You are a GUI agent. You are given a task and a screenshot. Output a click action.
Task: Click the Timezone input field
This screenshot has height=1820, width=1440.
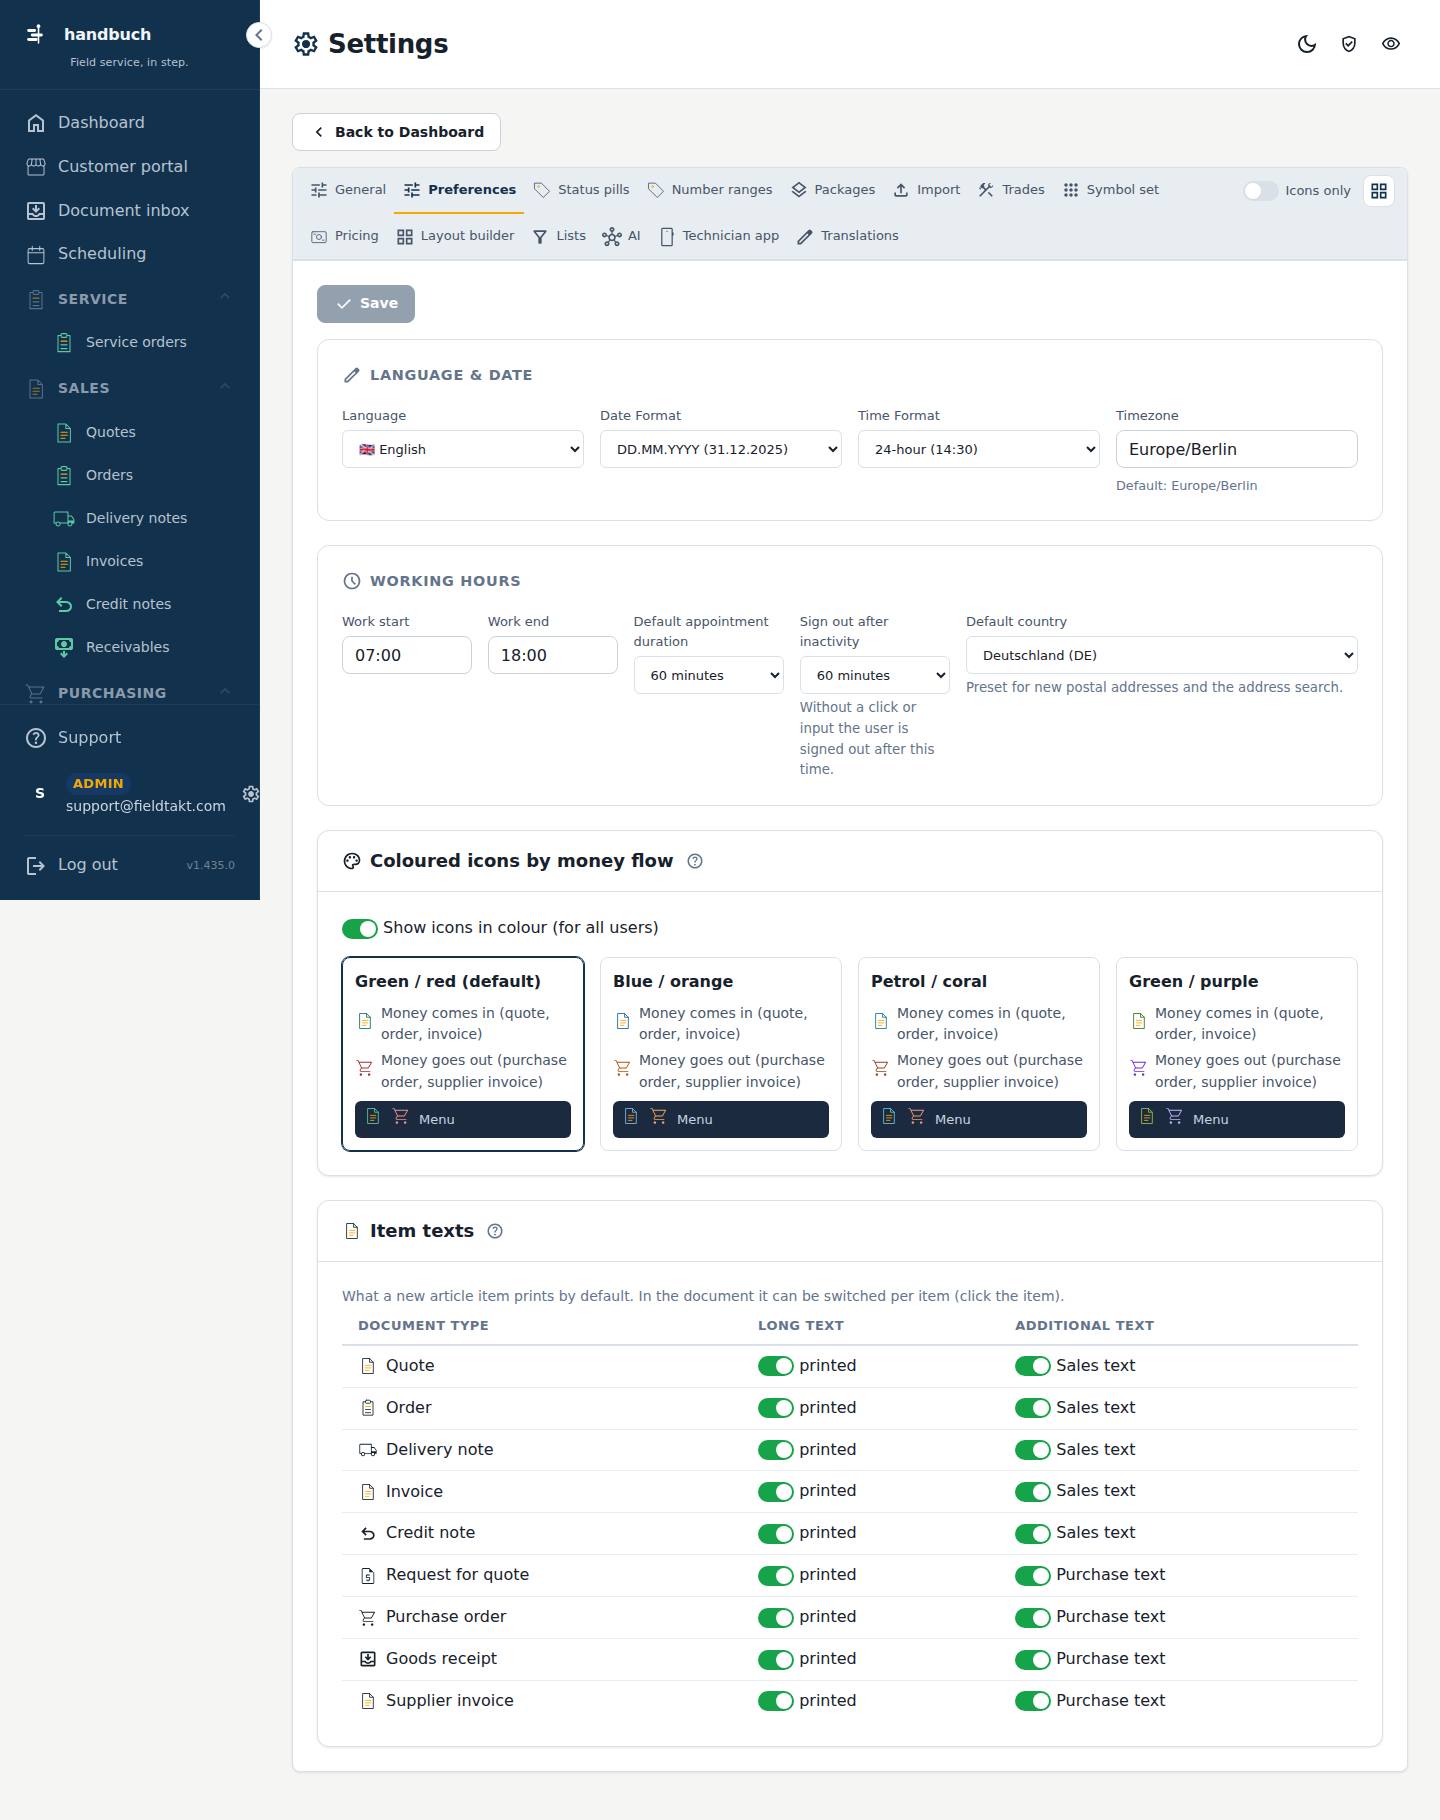1237,449
